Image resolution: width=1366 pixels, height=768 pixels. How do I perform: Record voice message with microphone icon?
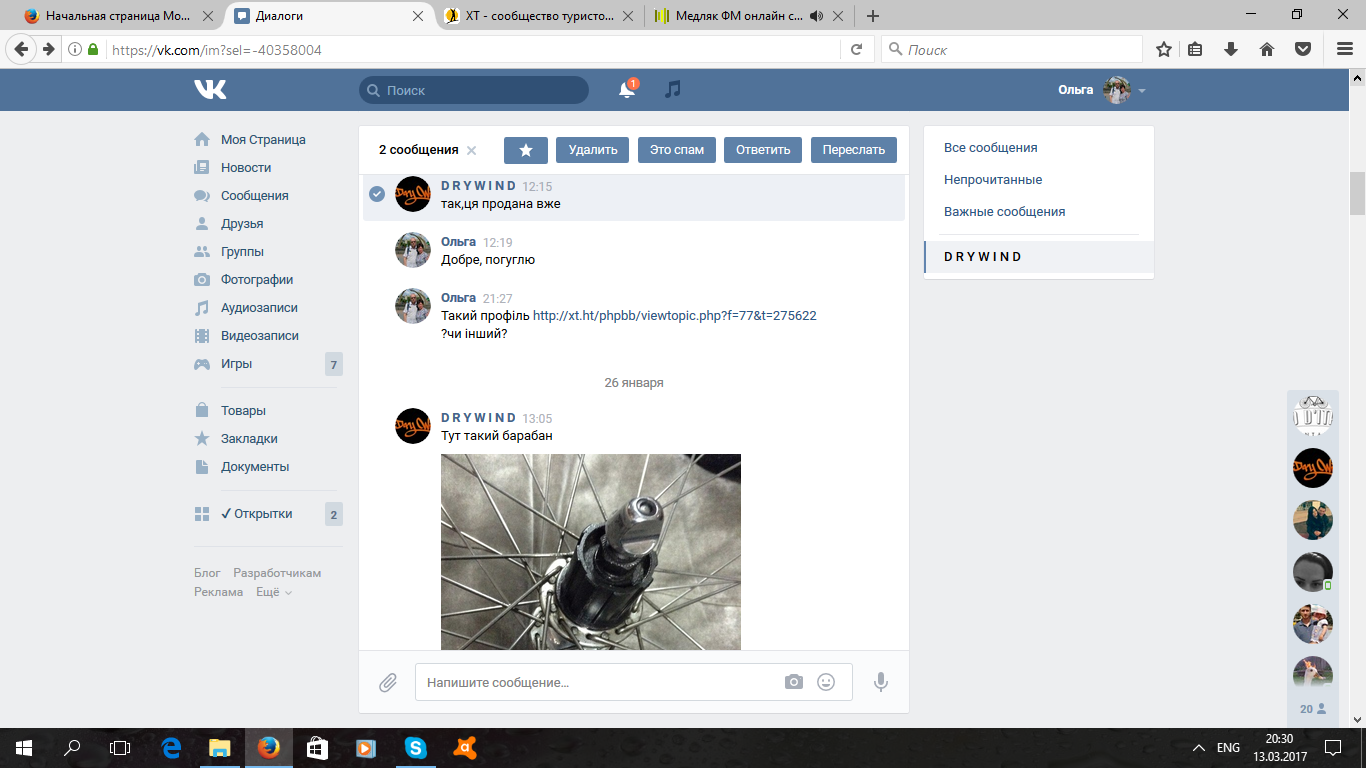881,682
